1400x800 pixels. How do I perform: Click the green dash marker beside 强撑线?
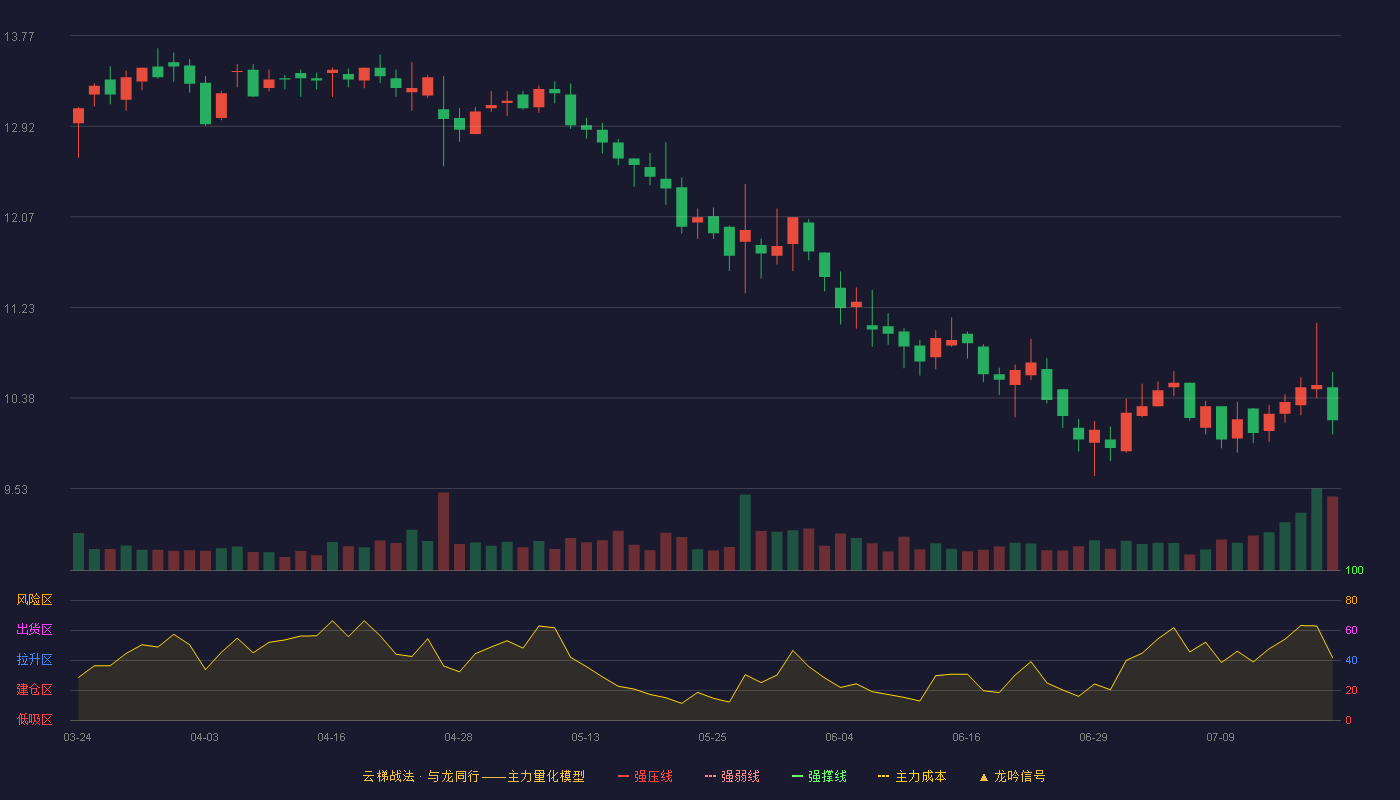pos(797,777)
